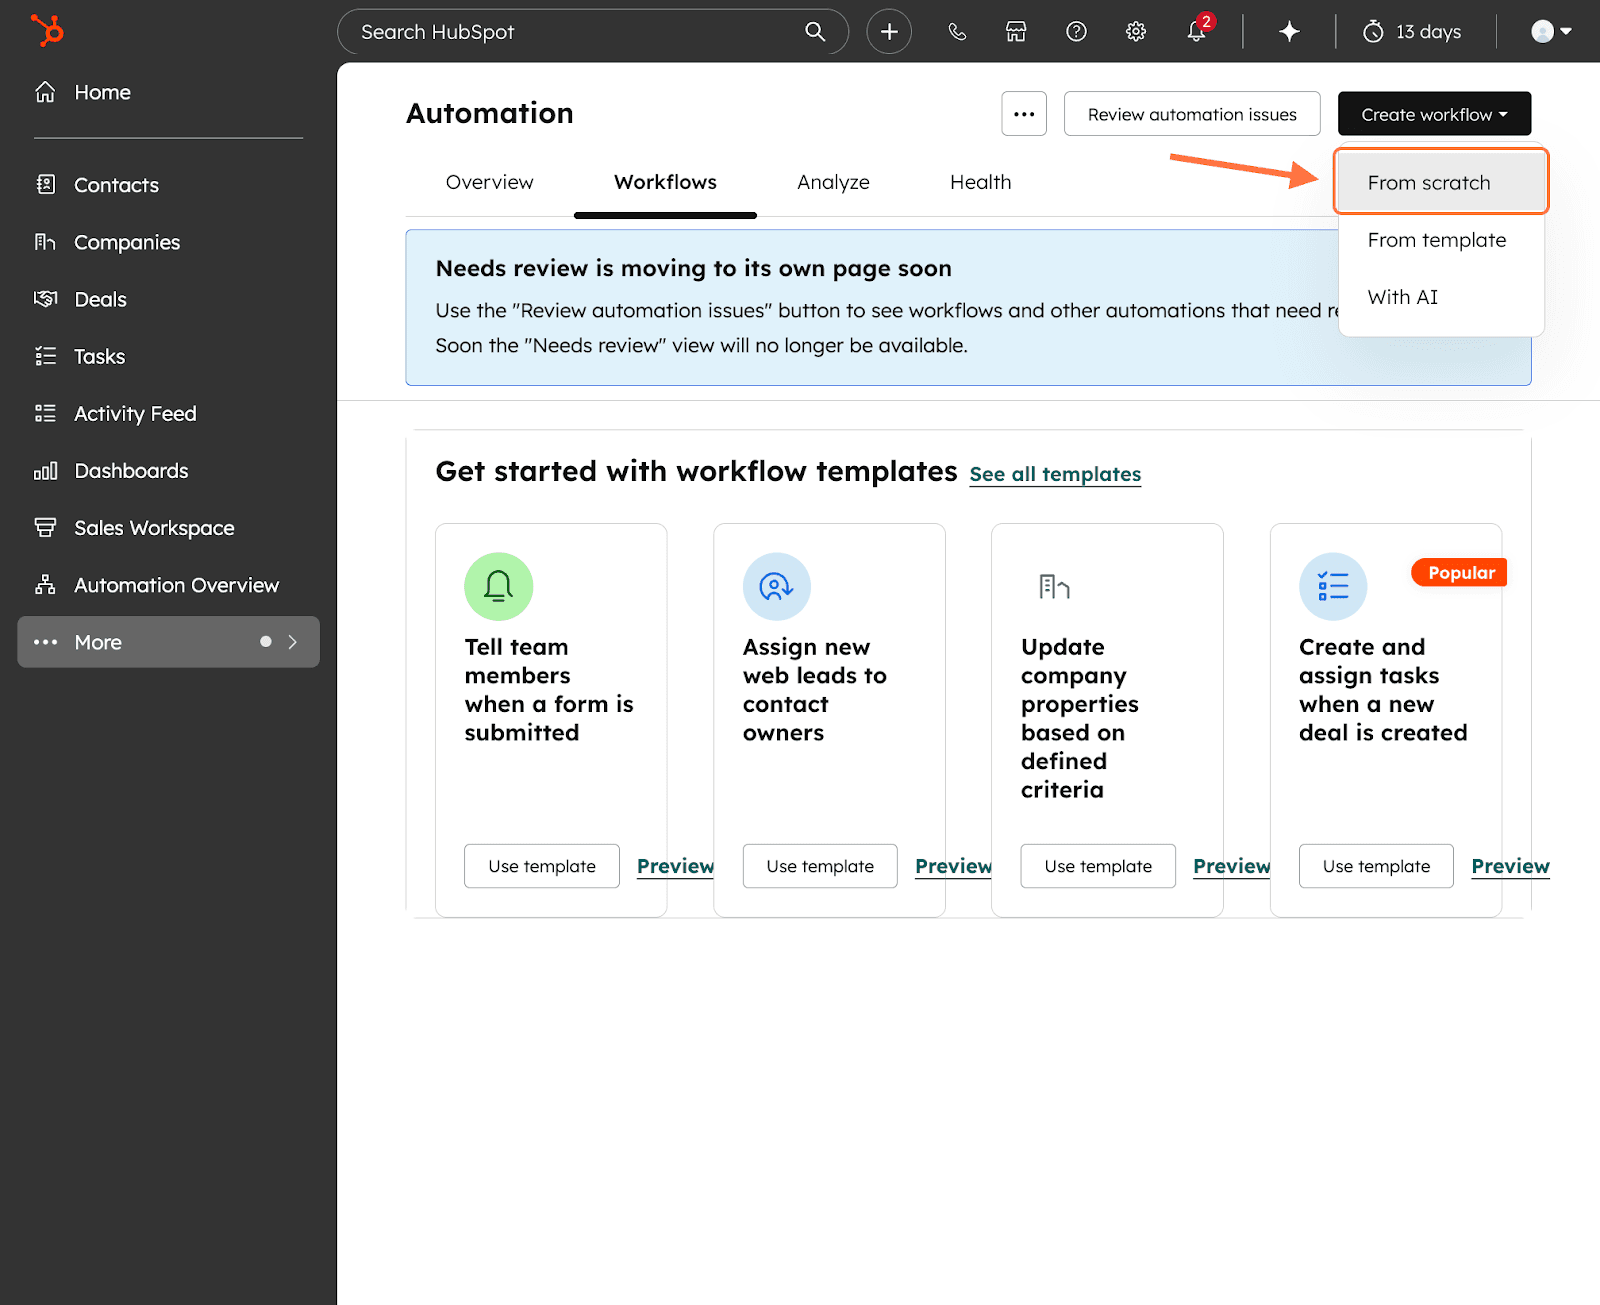This screenshot has width=1600, height=1305.
Task: Open the user account avatar menu
Action: pos(1551,32)
